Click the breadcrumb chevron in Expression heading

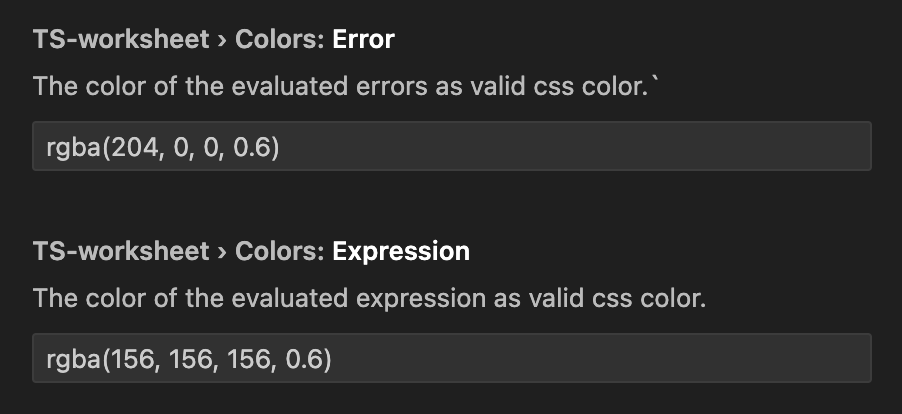220,252
